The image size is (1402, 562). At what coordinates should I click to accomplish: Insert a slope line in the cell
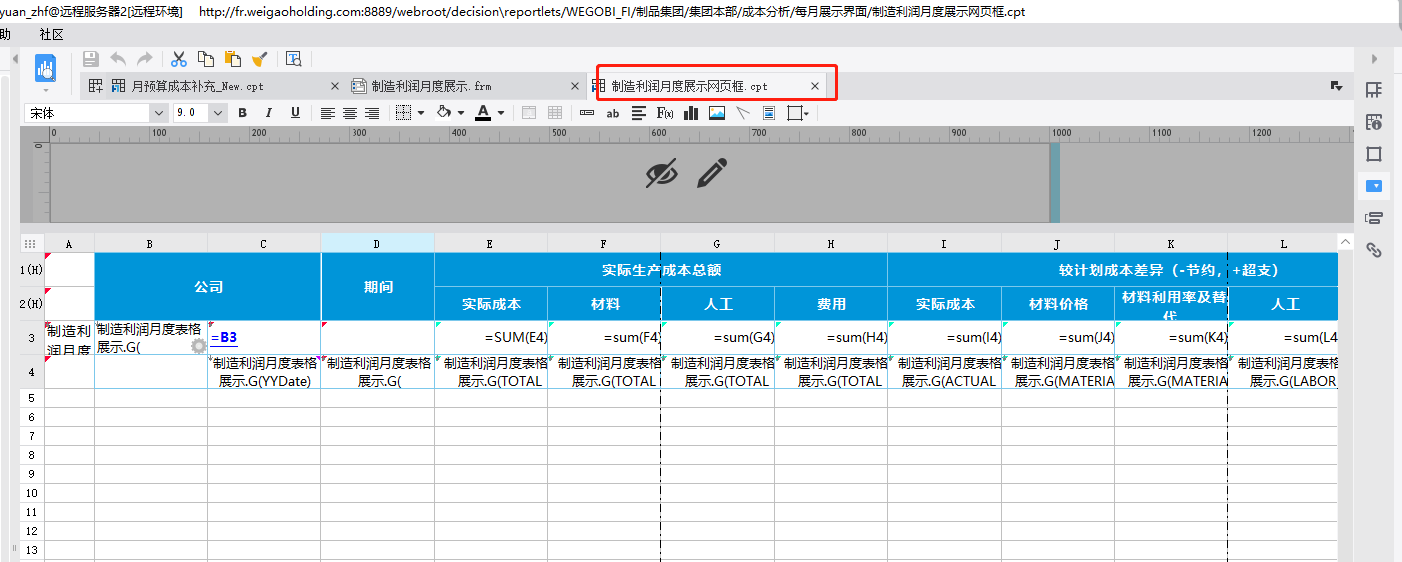point(743,113)
